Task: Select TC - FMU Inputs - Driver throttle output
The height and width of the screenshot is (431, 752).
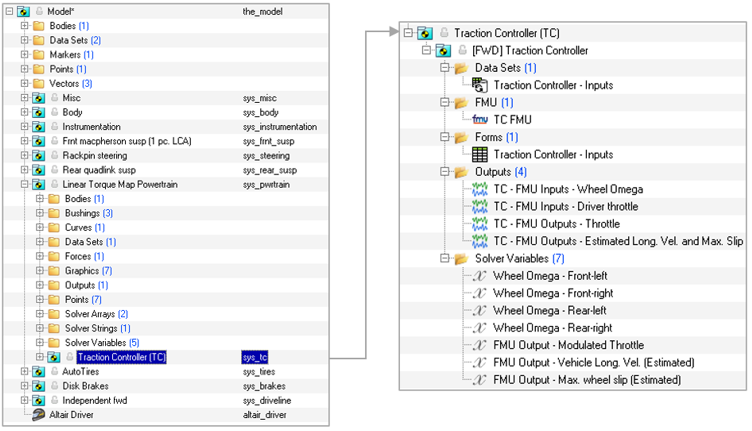Action: (x=565, y=206)
